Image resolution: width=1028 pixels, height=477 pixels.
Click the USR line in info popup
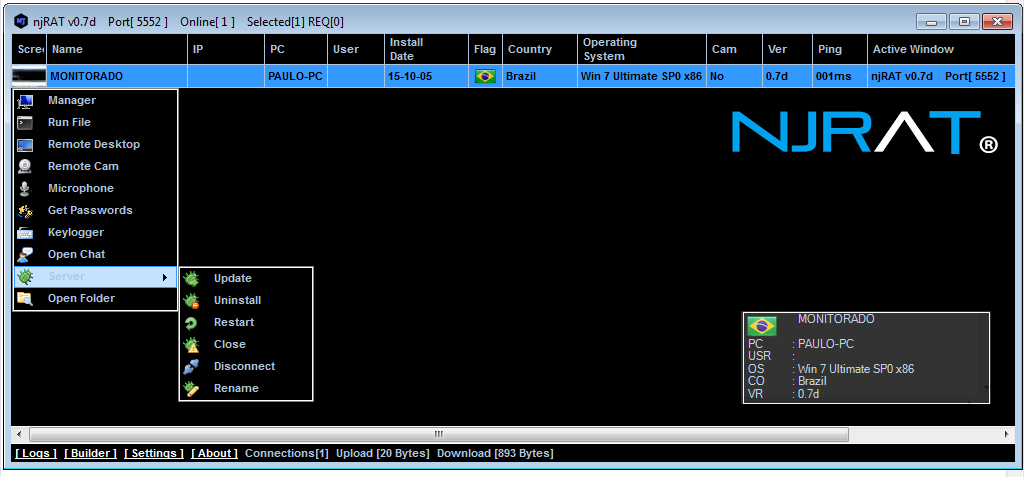(772, 356)
